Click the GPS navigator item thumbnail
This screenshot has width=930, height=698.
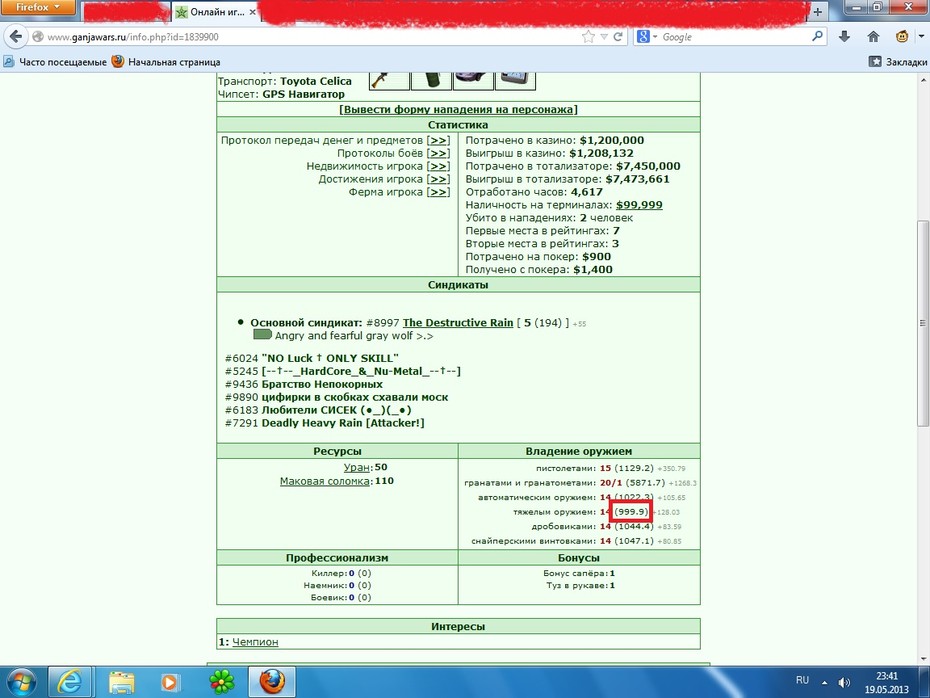(515, 81)
